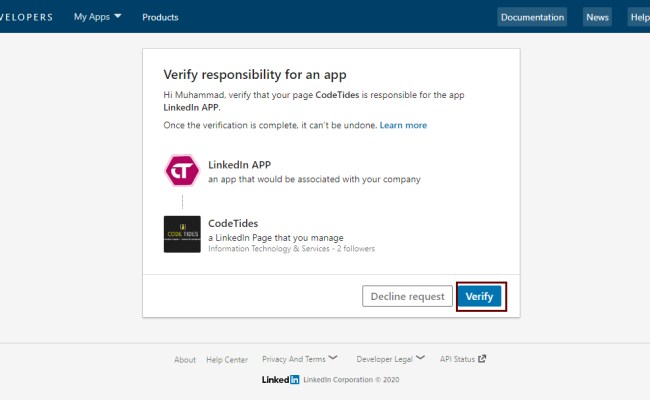Open the Learn more link

[x=403, y=125]
